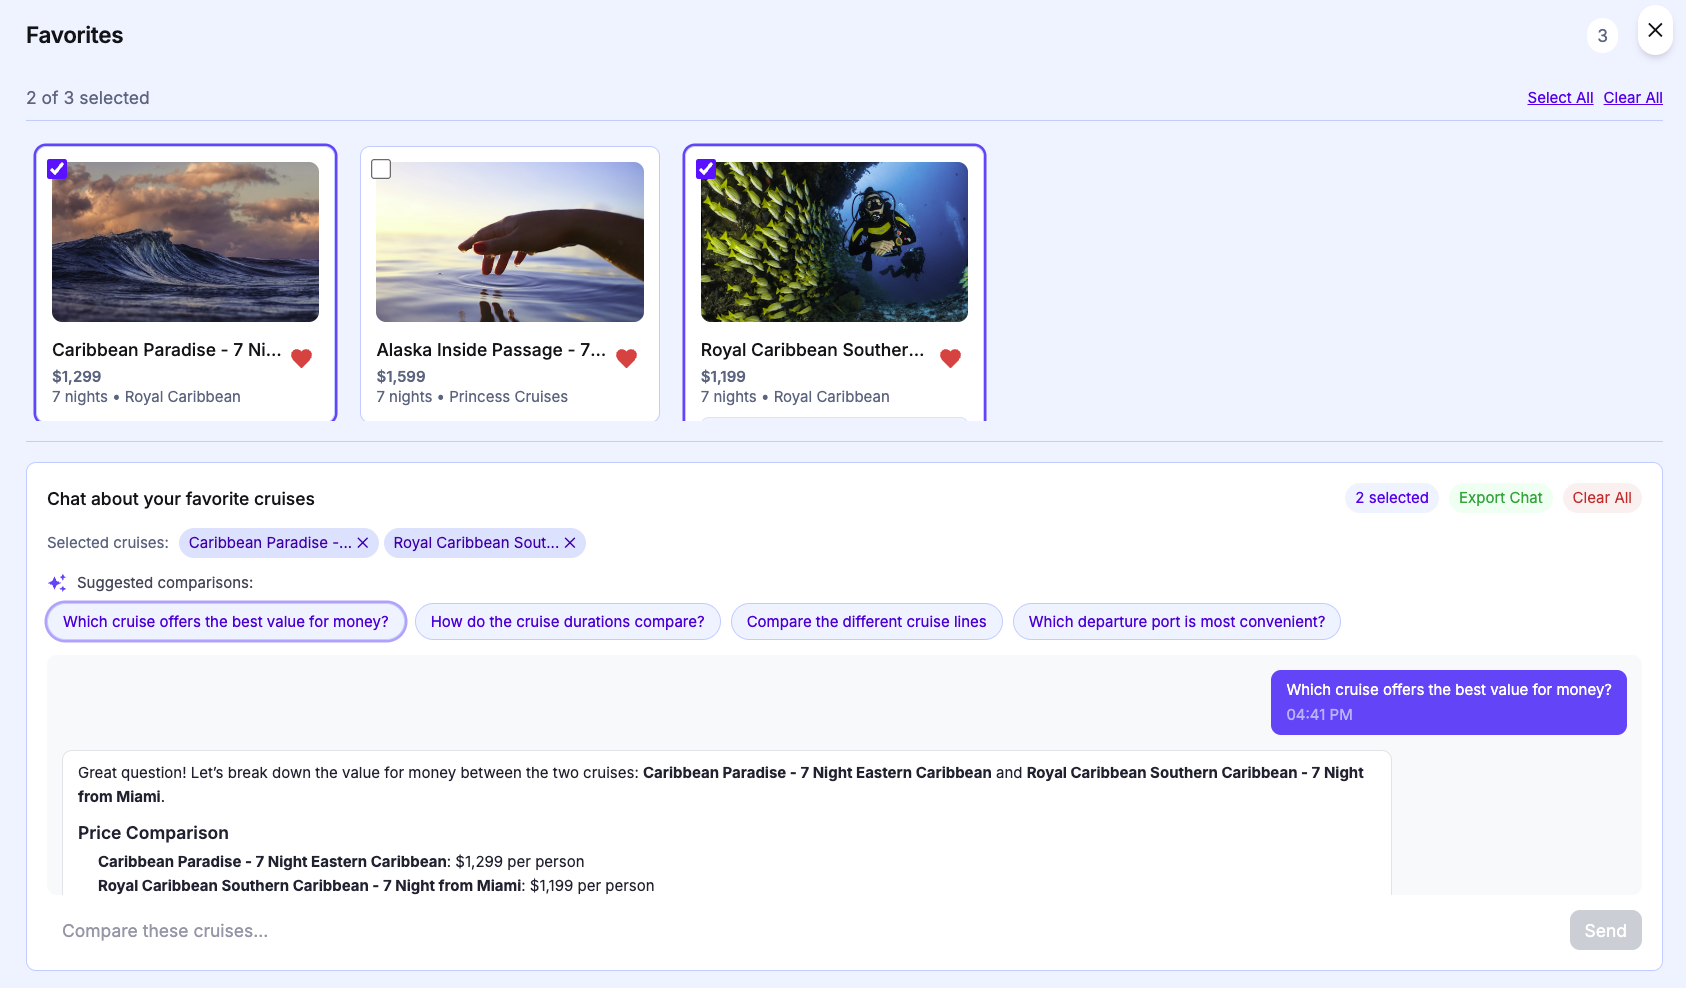Close the Favorites panel with the X icon
The height and width of the screenshot is (988, 1686).
[1655, 30]
